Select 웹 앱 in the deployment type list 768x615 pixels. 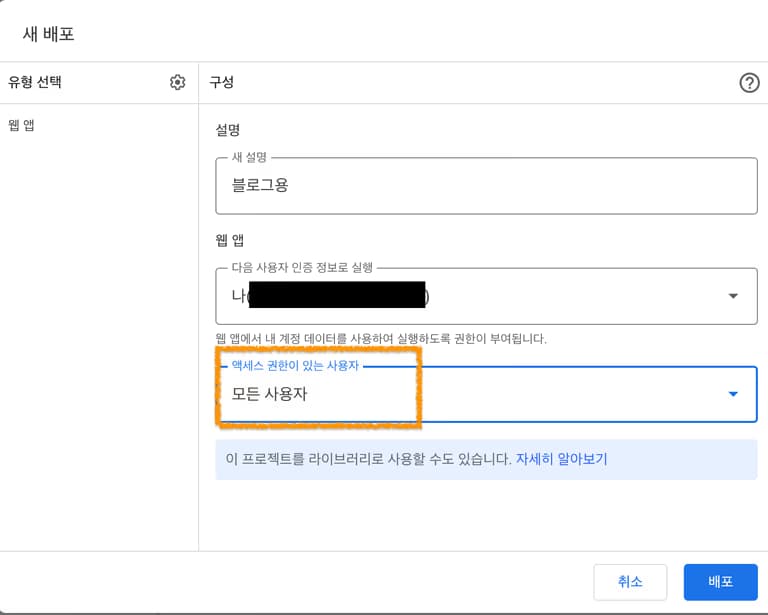pyautogui.click(x=22, y=126)
